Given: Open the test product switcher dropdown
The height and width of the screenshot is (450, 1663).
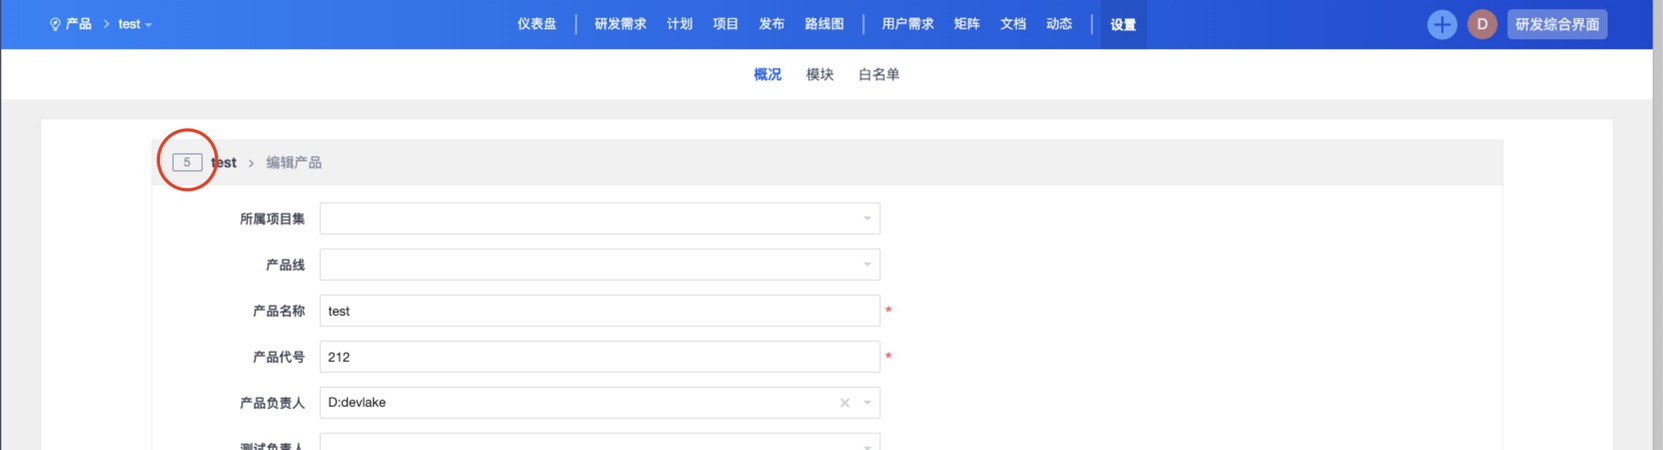Looking at the screenshot, I should coord(135,25).
